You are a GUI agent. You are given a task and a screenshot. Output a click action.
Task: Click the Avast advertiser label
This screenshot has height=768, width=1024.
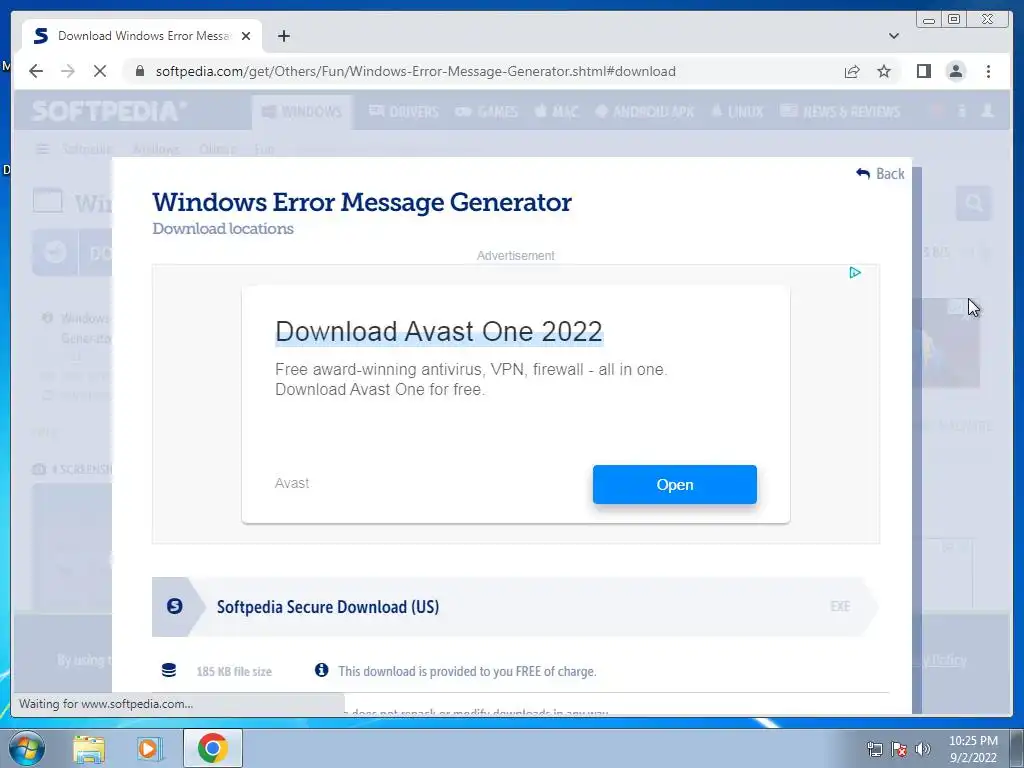[292, 483]
